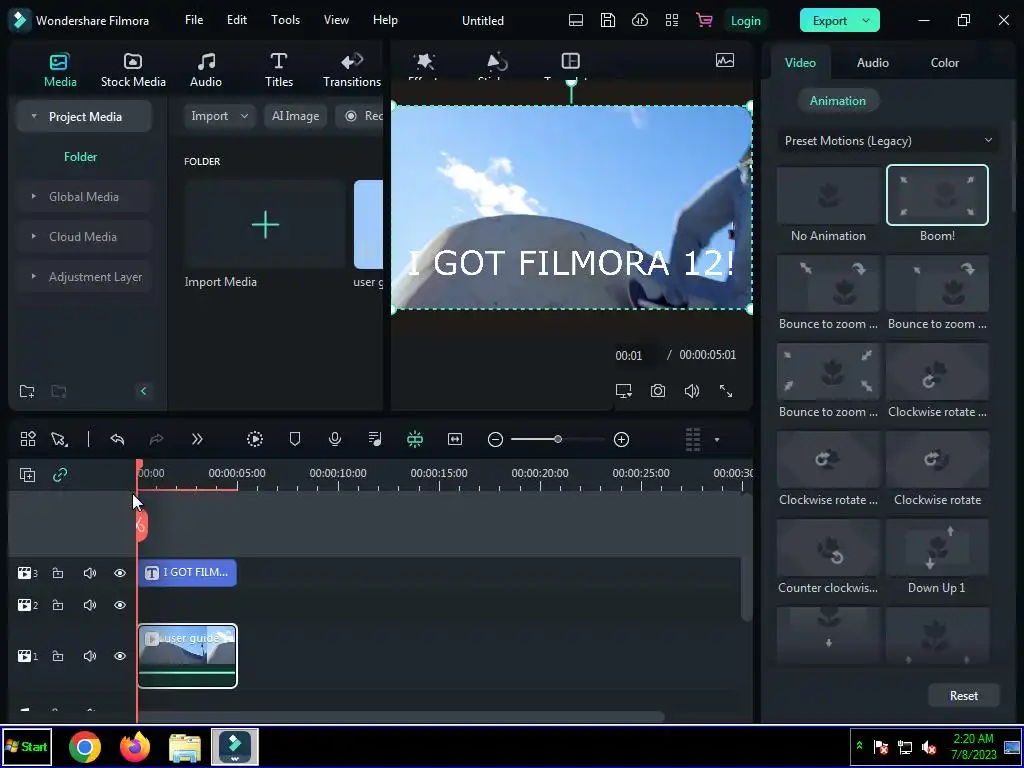Click the timeline layout grid icon
This screenshot has width=1024, height=768.
(x=28, y=440)
